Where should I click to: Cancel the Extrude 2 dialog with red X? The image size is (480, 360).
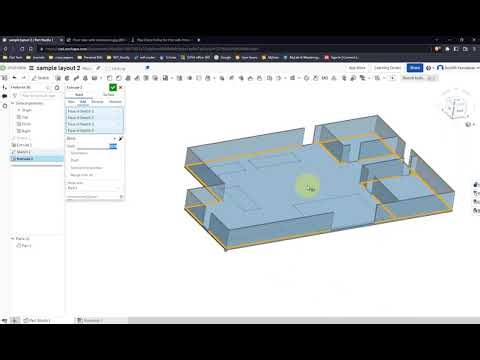(121, 87)
